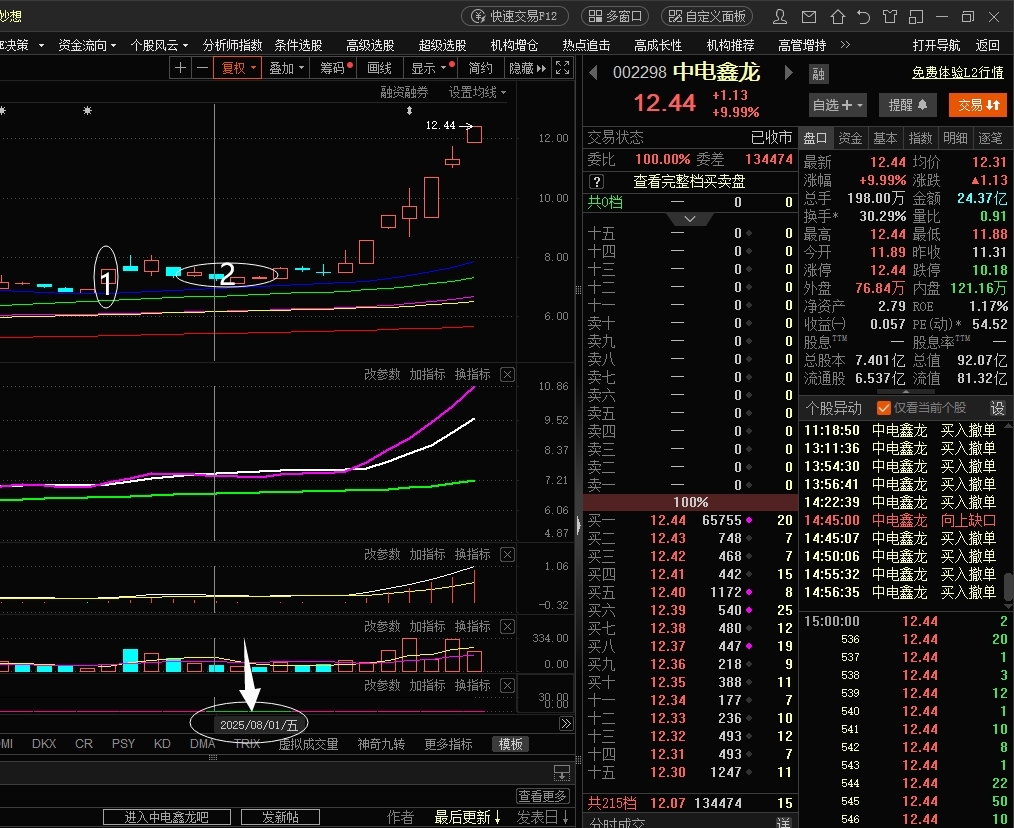The height and width of the screenshot is (828, 1014).
Task: Expand 个股风云 menu
Action: (x=159, y=45)
